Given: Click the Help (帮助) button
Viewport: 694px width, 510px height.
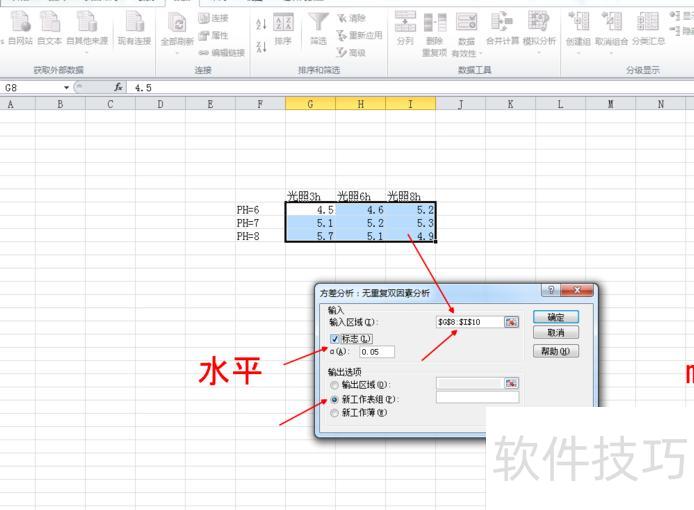Looking at the screenshot, I should pyautogui.click(x=556, y=352).
